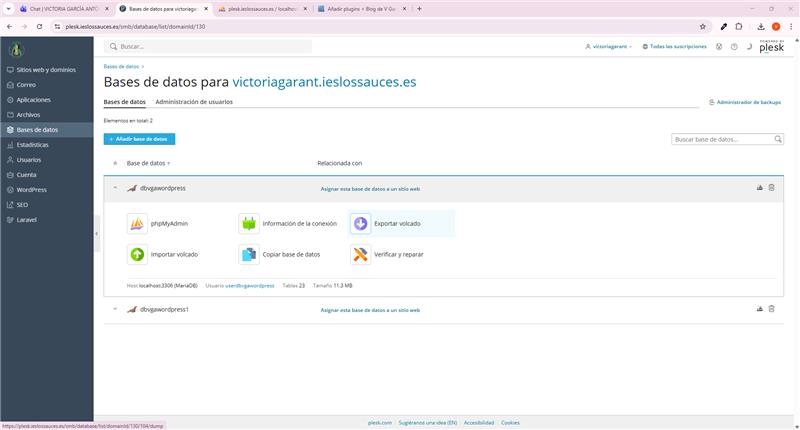
Task: Click the Verificar y reparar icon
Action: pyautogui.click(x=360, y=254)
